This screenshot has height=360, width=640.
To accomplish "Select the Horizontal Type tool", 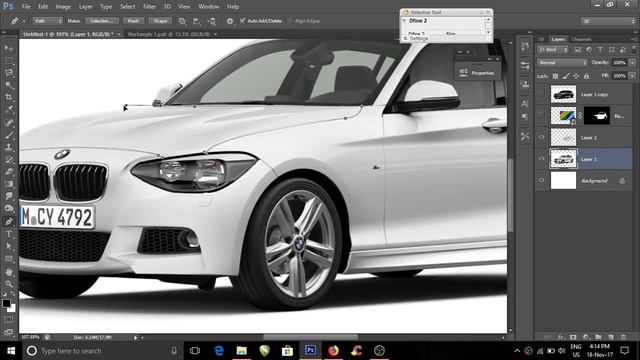I will coord(9,234).
